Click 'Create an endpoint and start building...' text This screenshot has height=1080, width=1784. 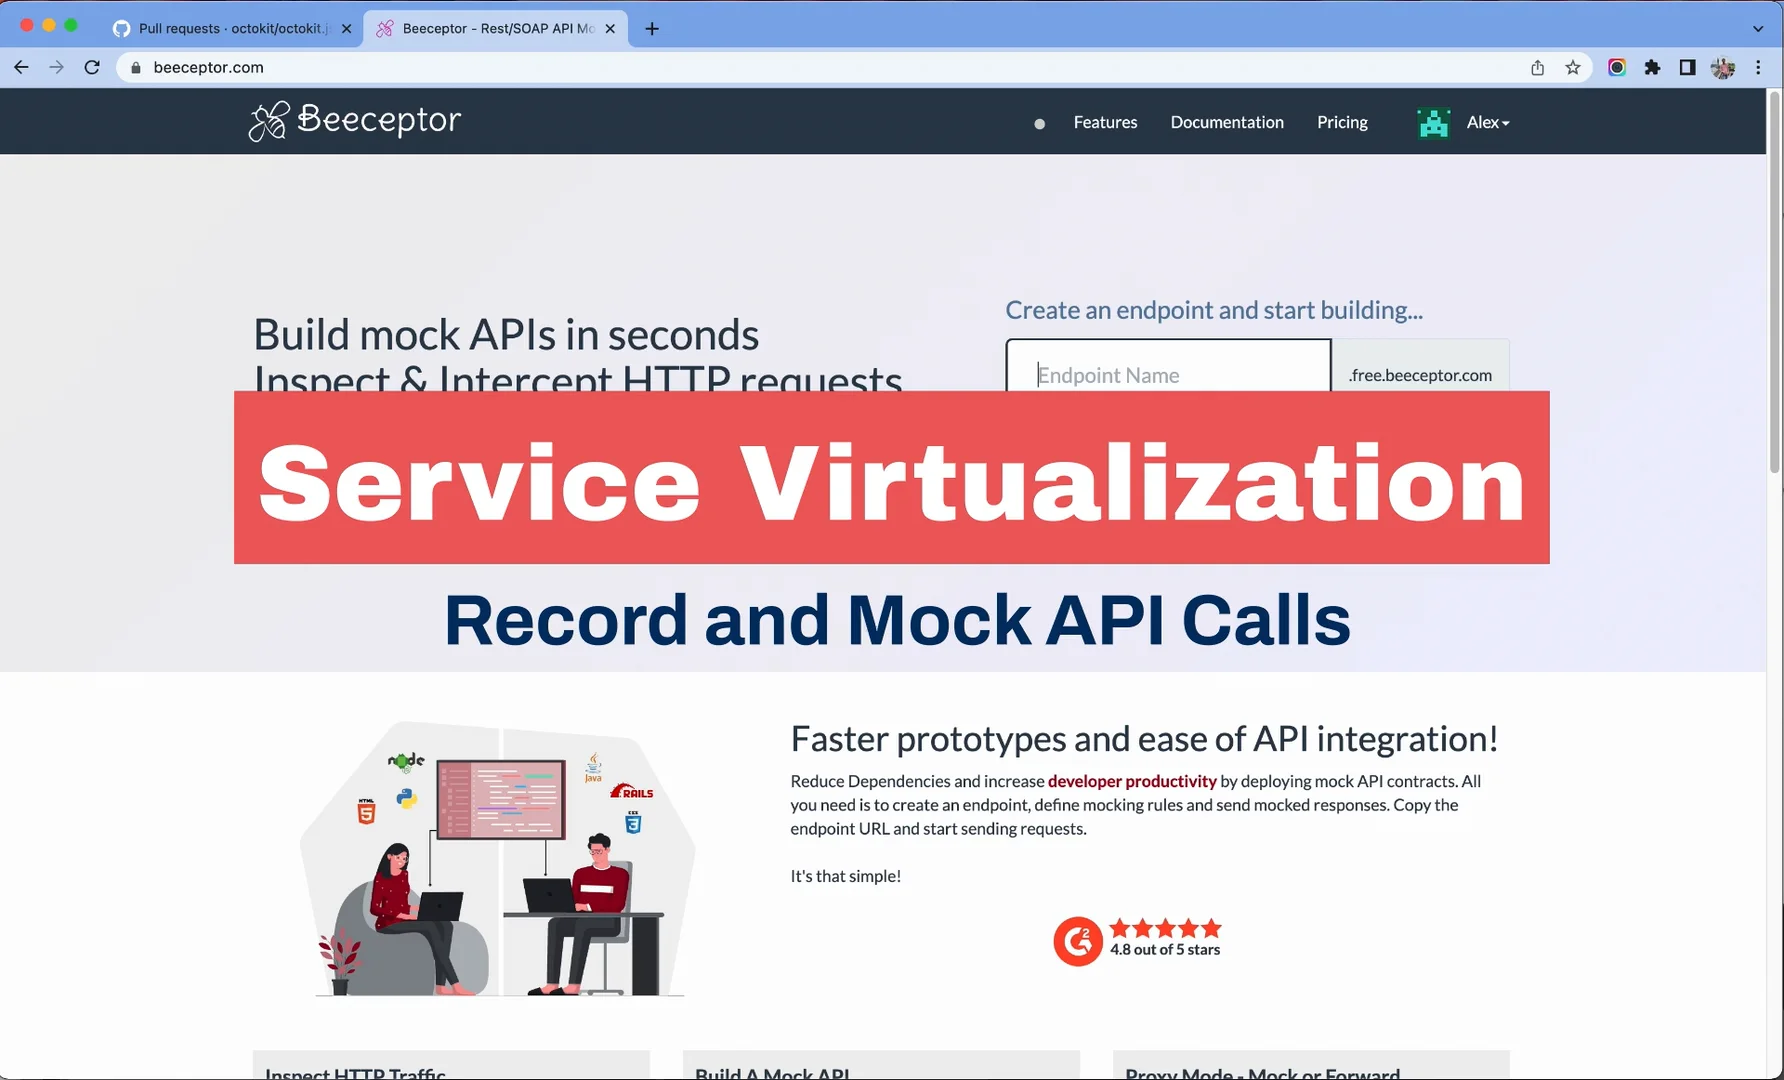click(1214, 310)
